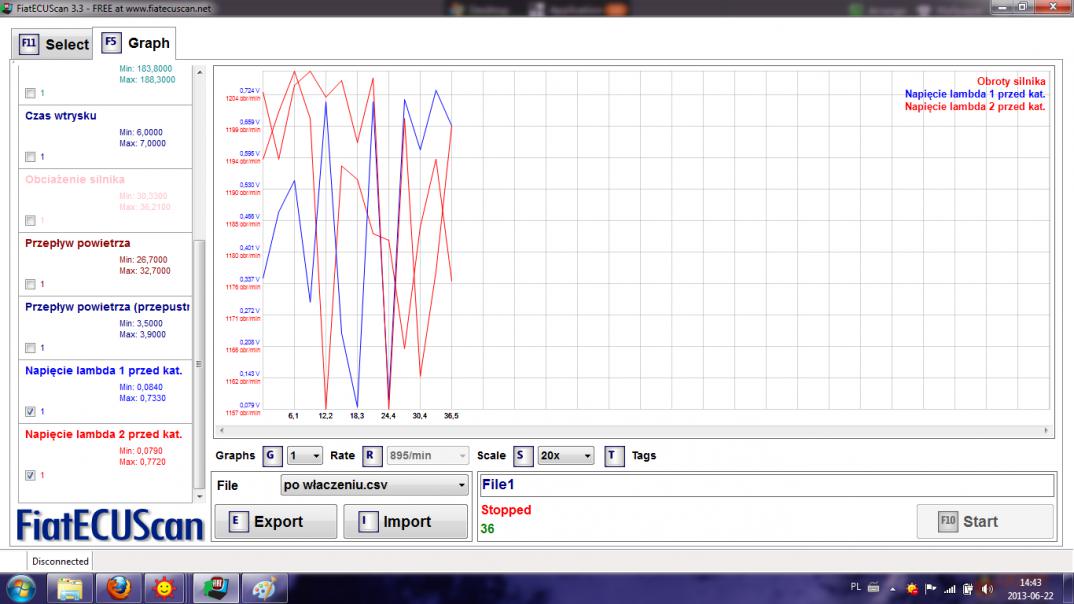
Task: Uncheck Napięcie lambda 1 przed kat. checkbox
Action: [30, 412]
